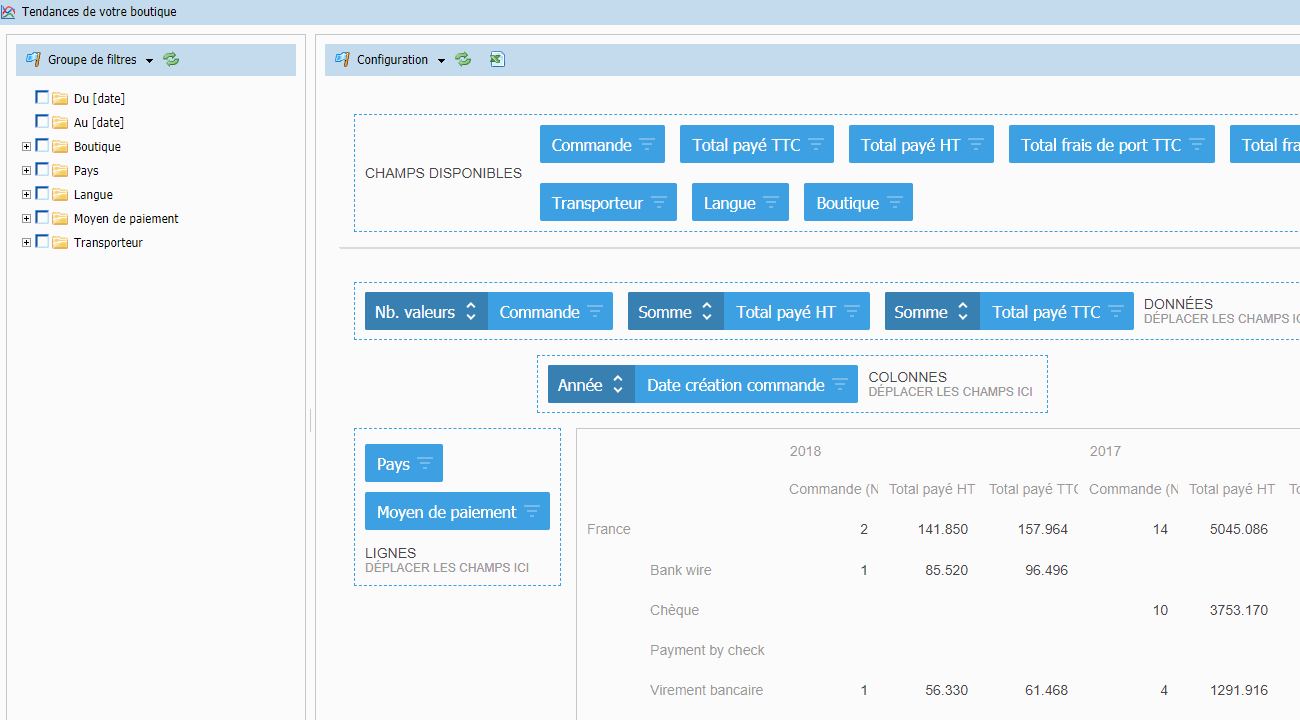Select the Langue available field chip
The height and width of the screenshot is (720, 1300).
pyautogui.click(x=729, y=203)
